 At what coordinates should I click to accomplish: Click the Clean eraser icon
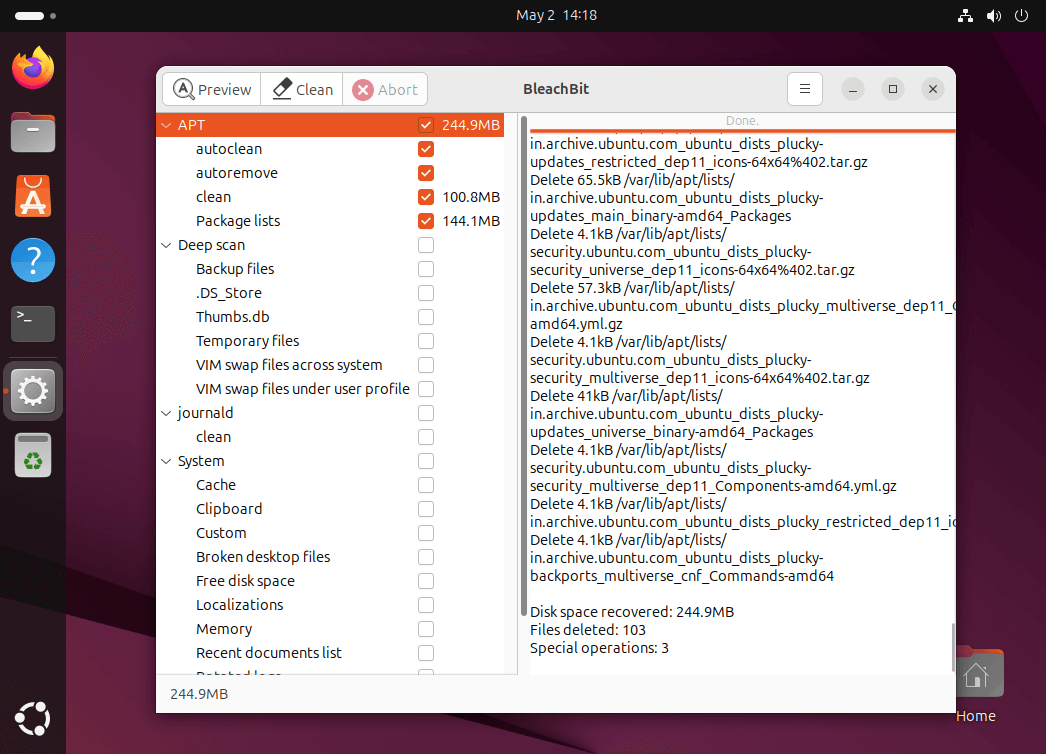click(x=282, y=89)
